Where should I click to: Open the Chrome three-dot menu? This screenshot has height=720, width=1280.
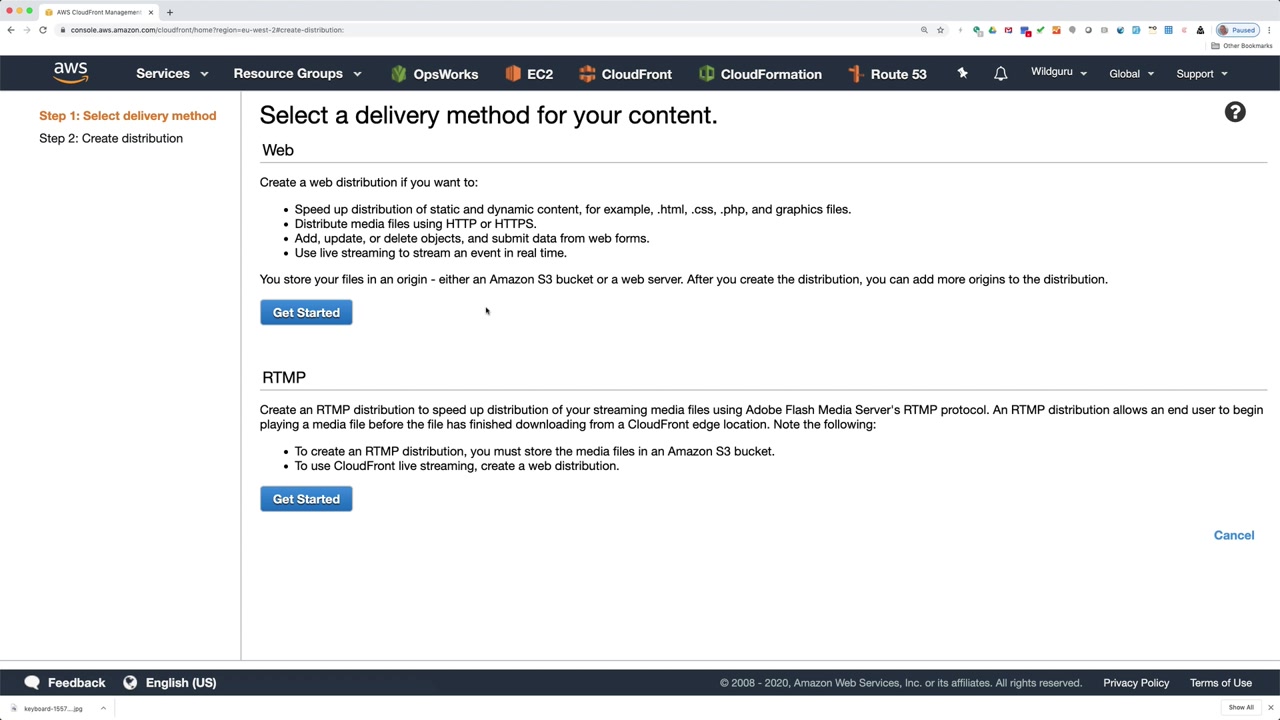click(x=1270, y=30)
